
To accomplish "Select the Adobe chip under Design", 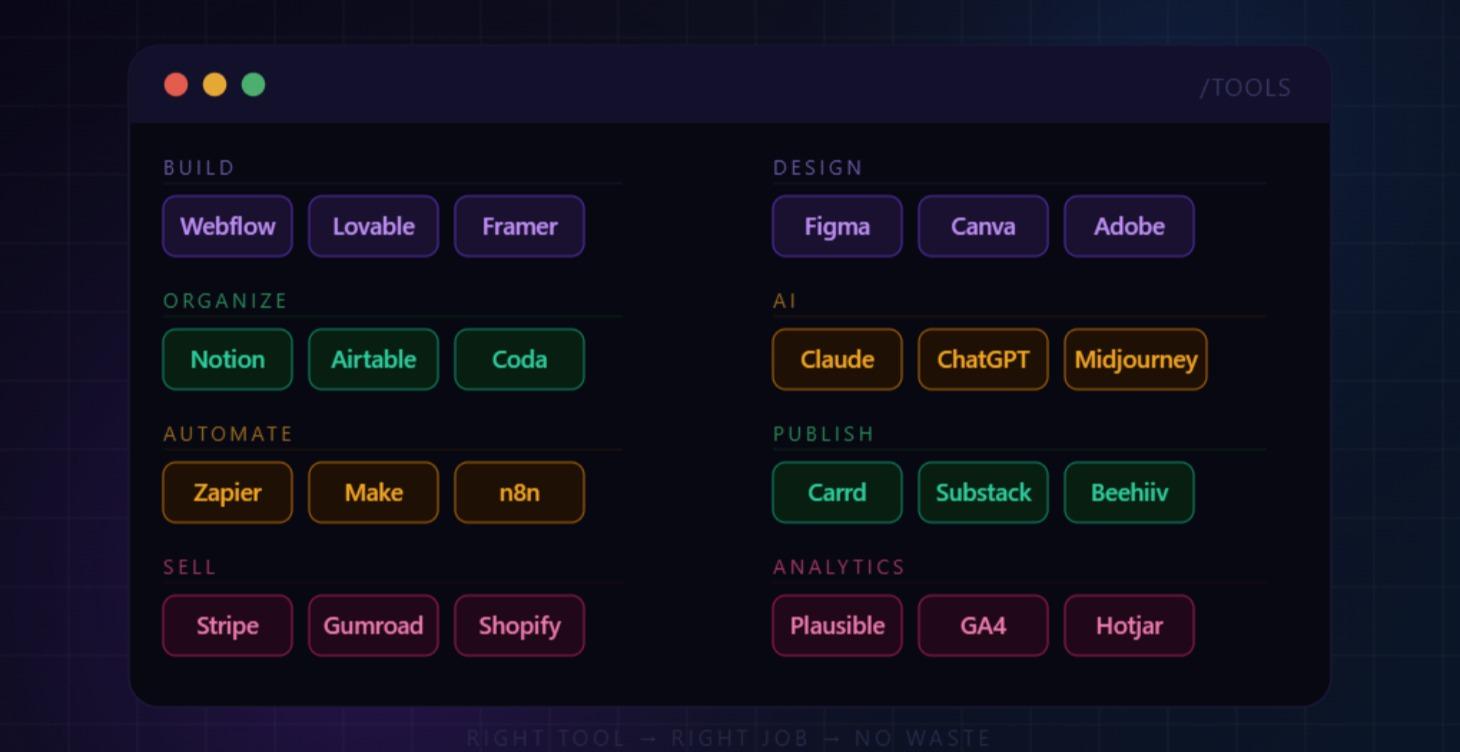I will tap(1130, 226).
